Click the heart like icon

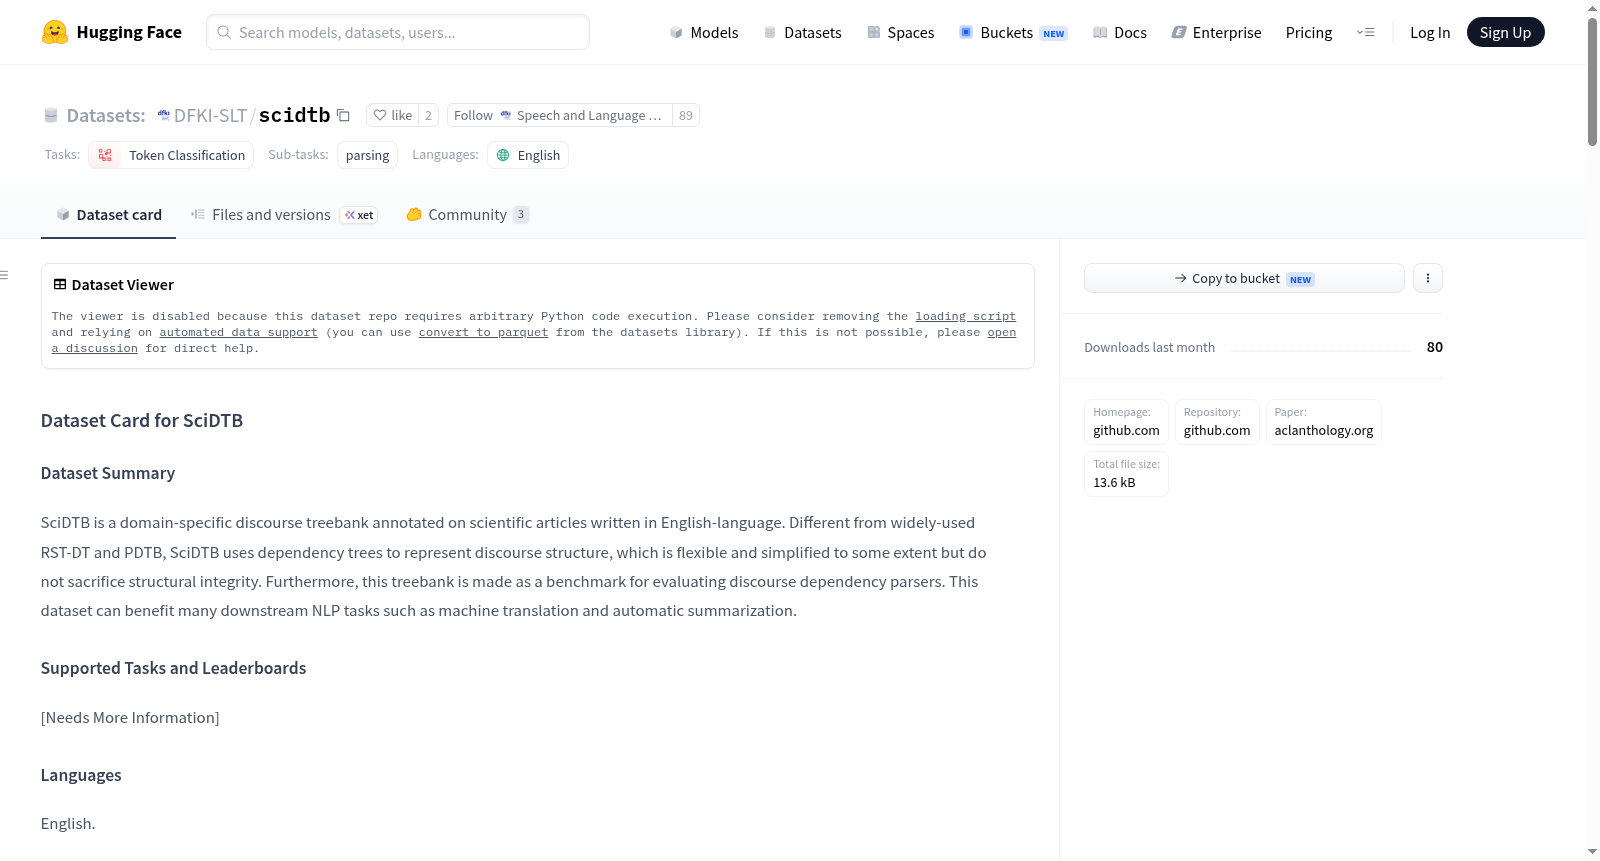point(380,115)
